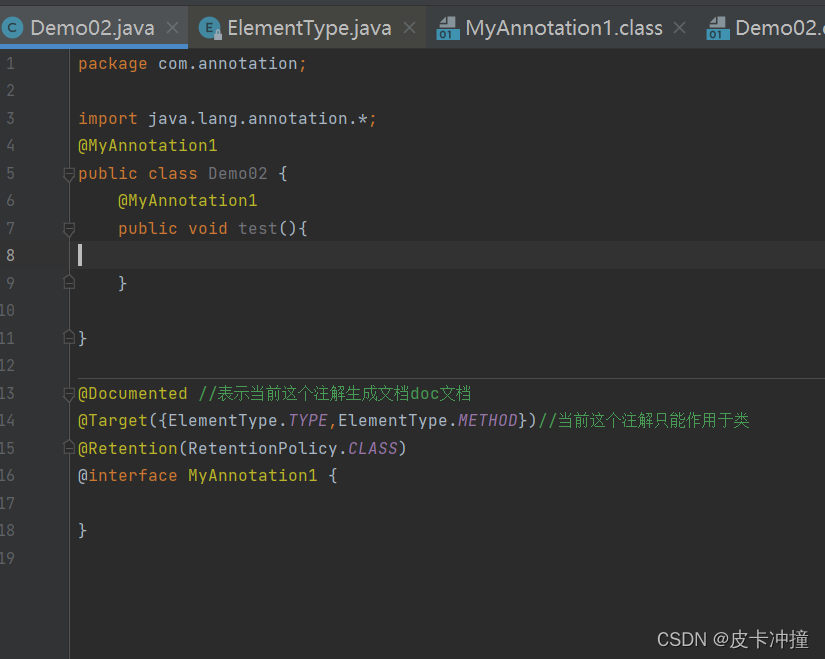Click @MyAnnotation1 above class declaration
The image size is (825, 659).
(x=148, y=146)
